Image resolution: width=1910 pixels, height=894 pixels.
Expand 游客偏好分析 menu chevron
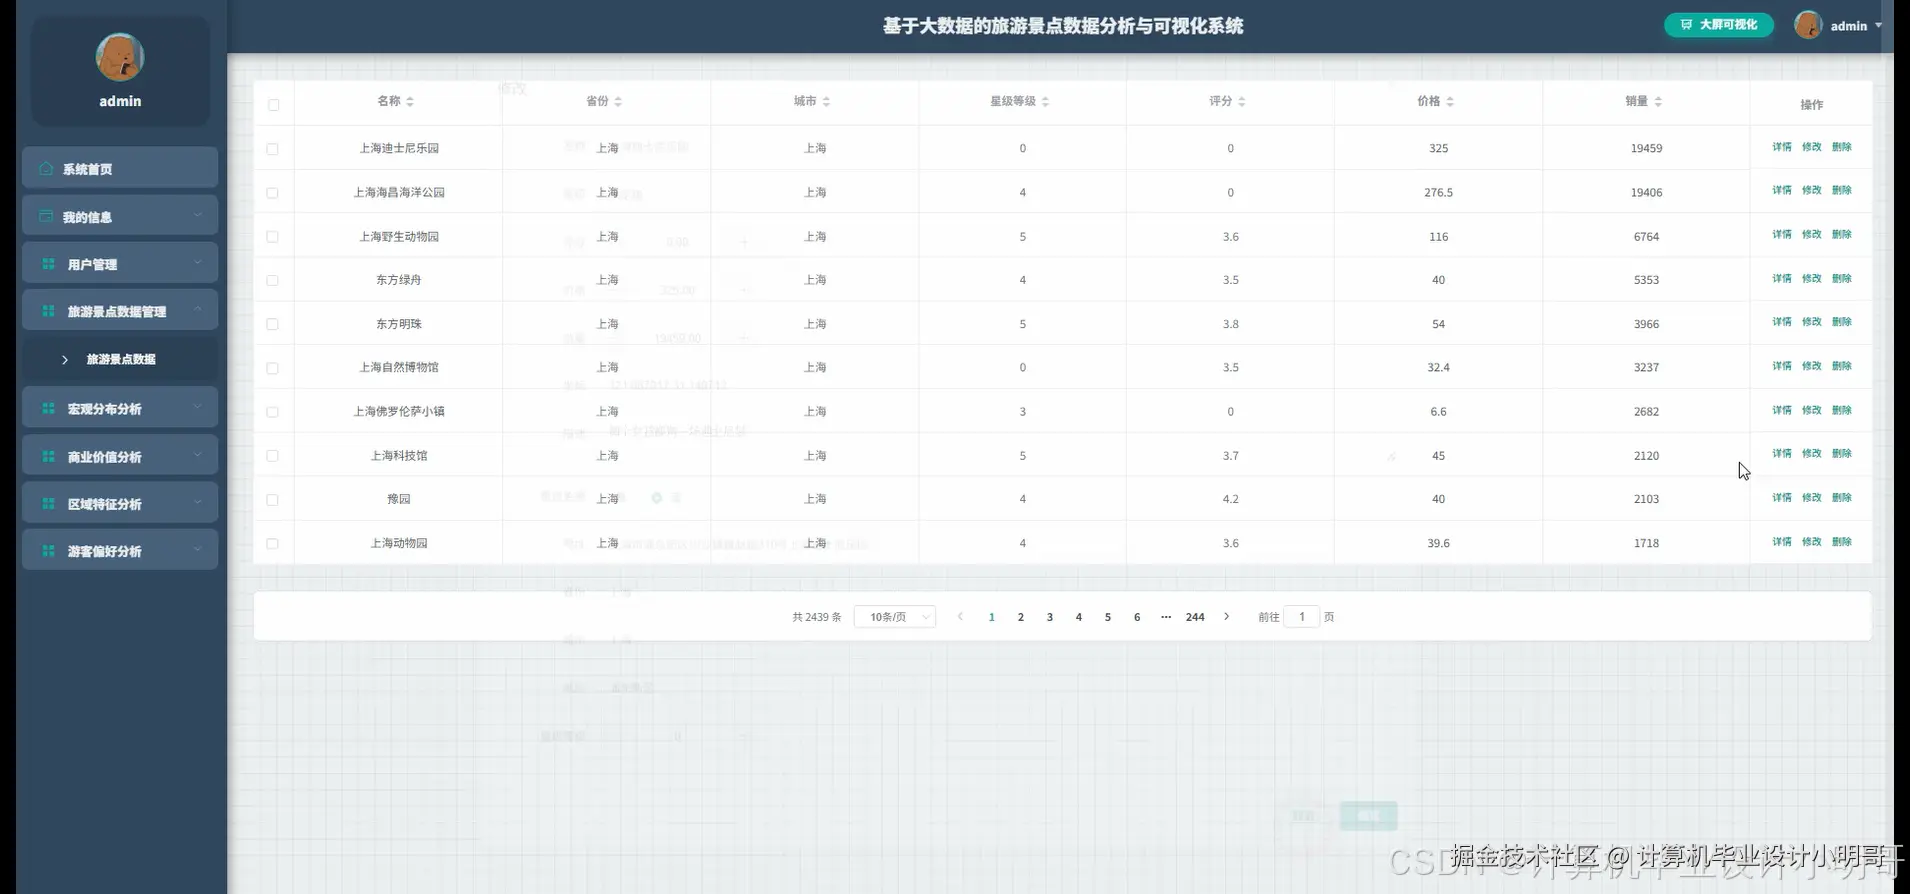click(197, 550)
